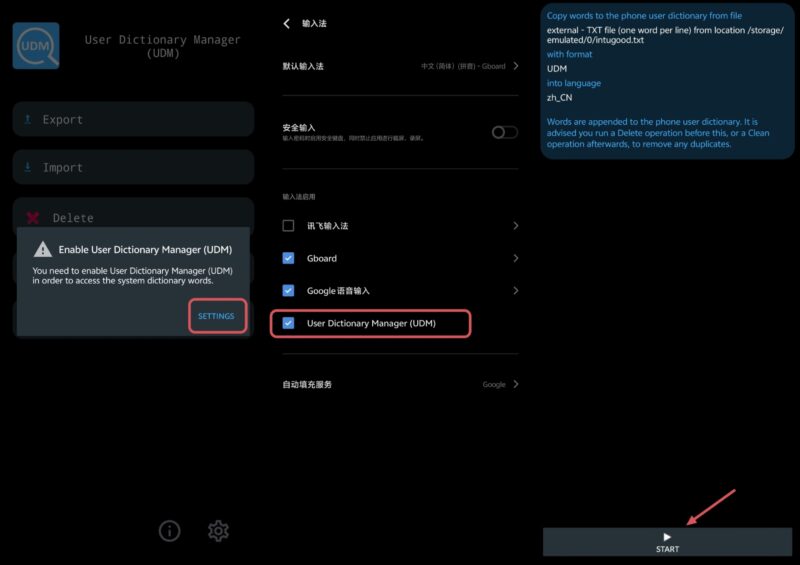
Task: Click 'Enable User Dictionary Manager (UDM)' dialog title
Action: click(x=145, y=250)
